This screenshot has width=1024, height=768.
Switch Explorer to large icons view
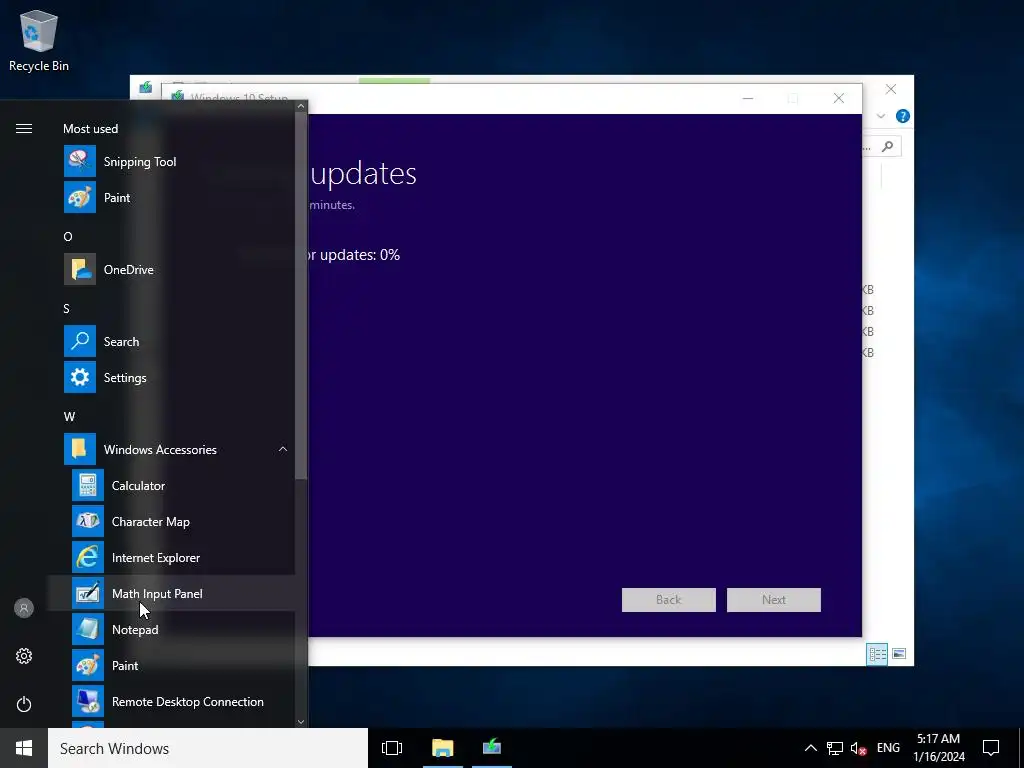[899, 654]
